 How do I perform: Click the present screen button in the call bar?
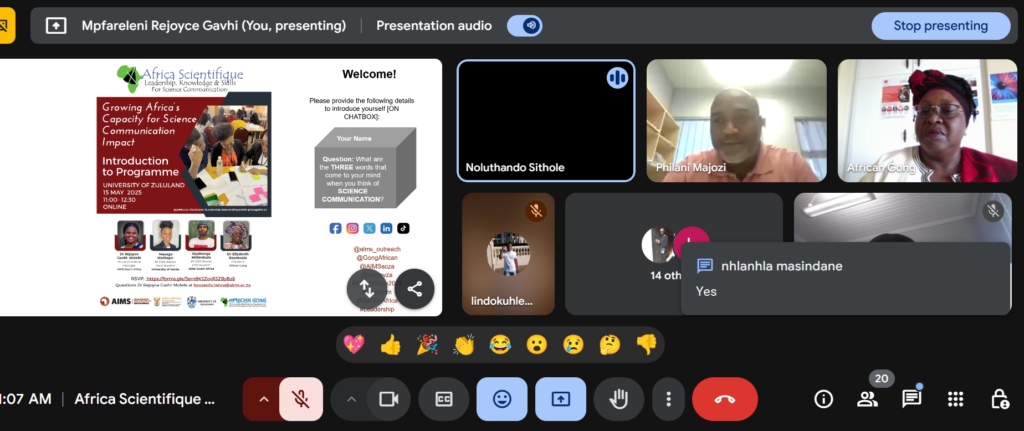click(560, 399)
